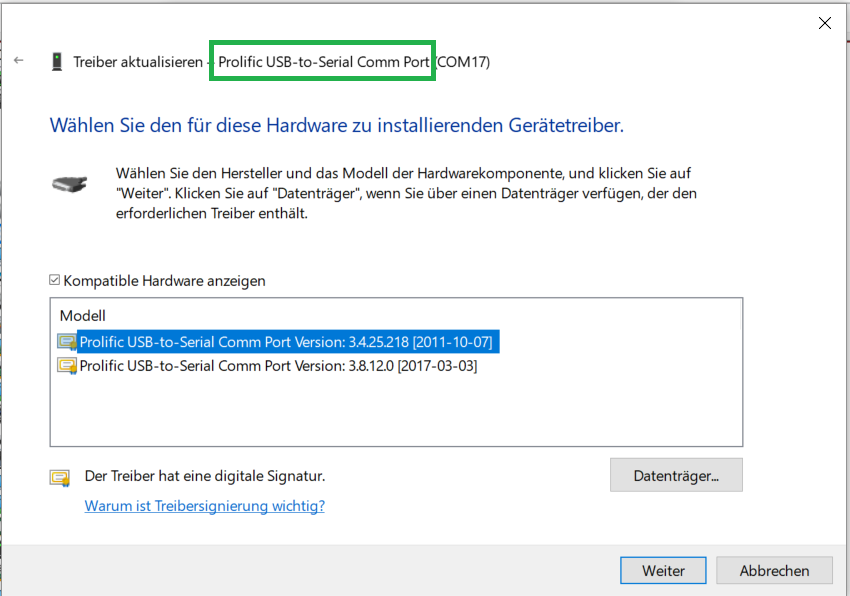The height and width of the screenshot is (596, 850).
Task: Click the heading Wählen Sie den Gerätetreiber
Action: tap(337, 125)
